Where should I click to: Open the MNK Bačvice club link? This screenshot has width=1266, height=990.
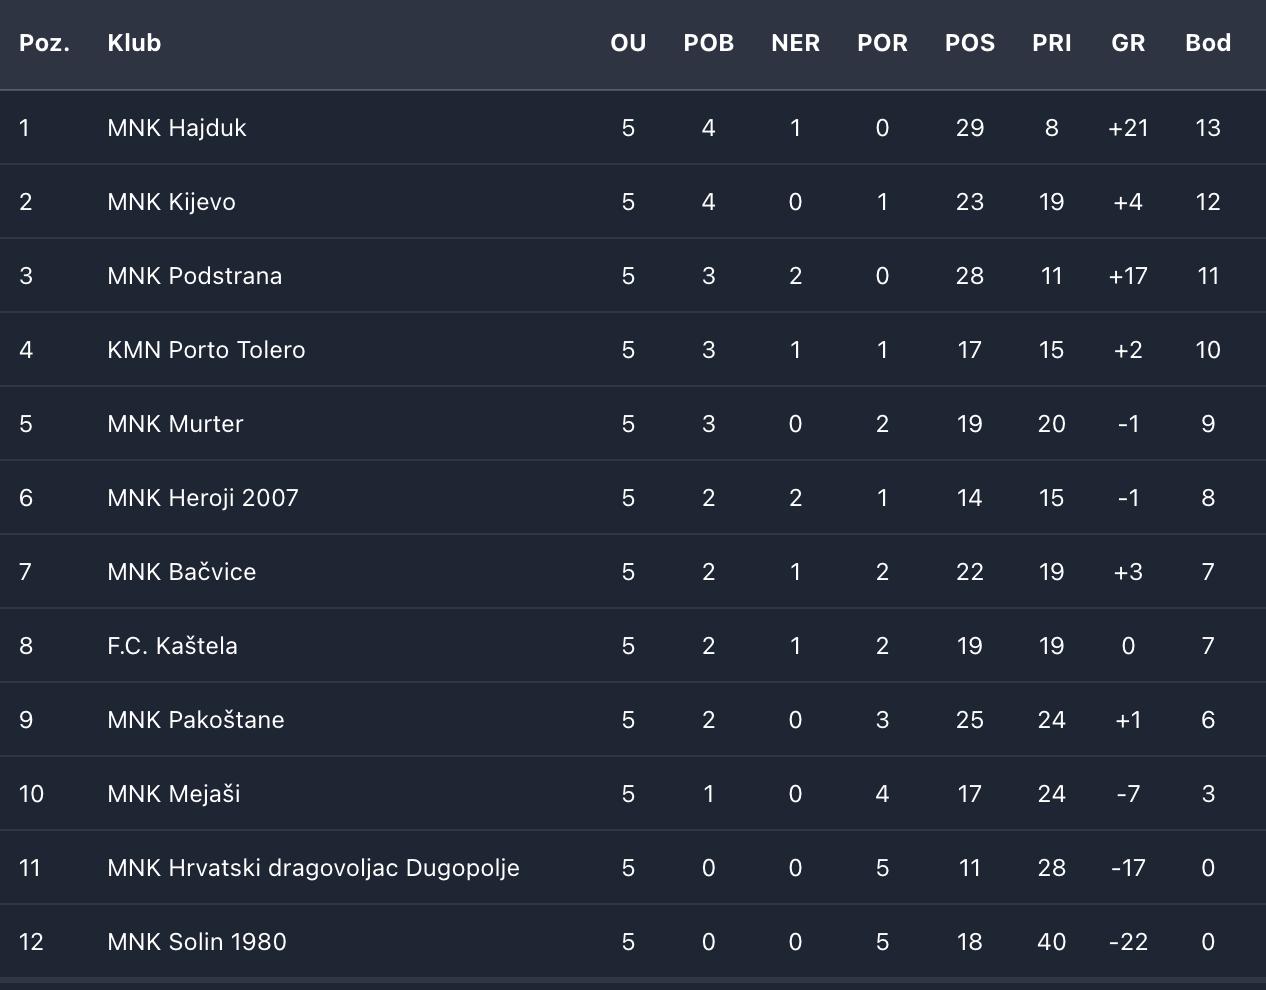point(181,572)
